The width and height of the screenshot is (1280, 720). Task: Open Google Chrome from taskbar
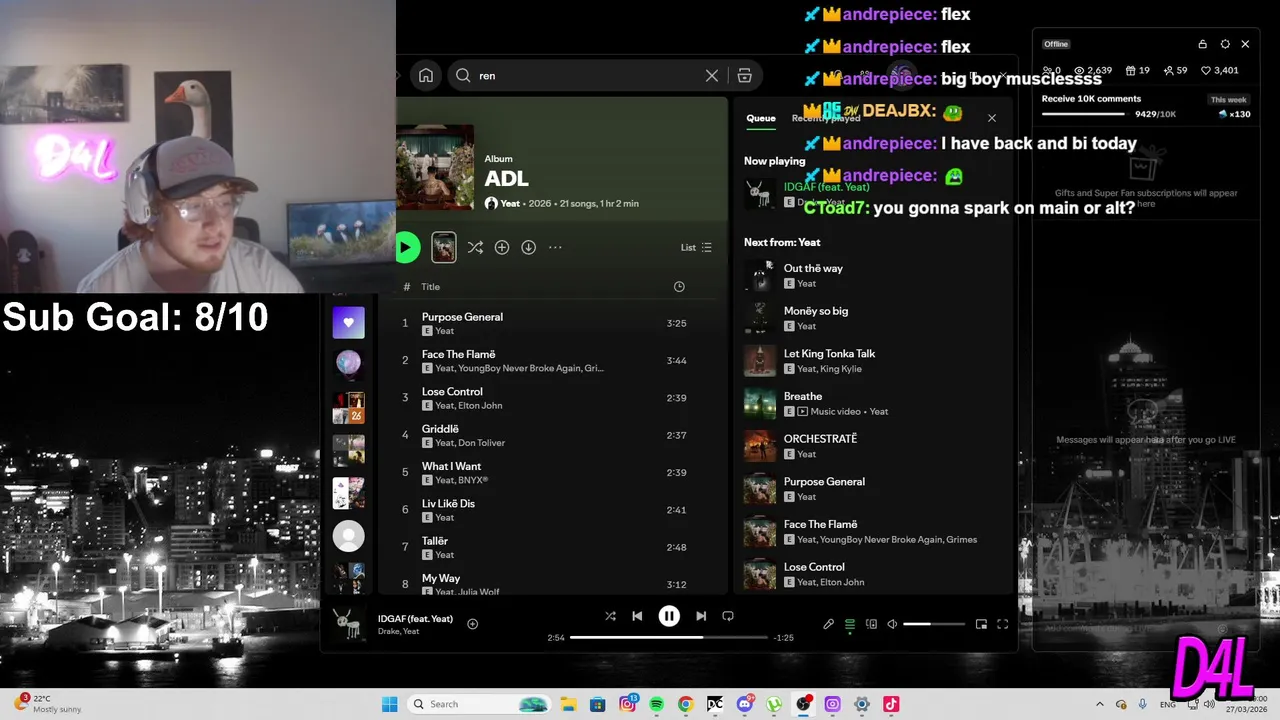click(x=686, y=704)
